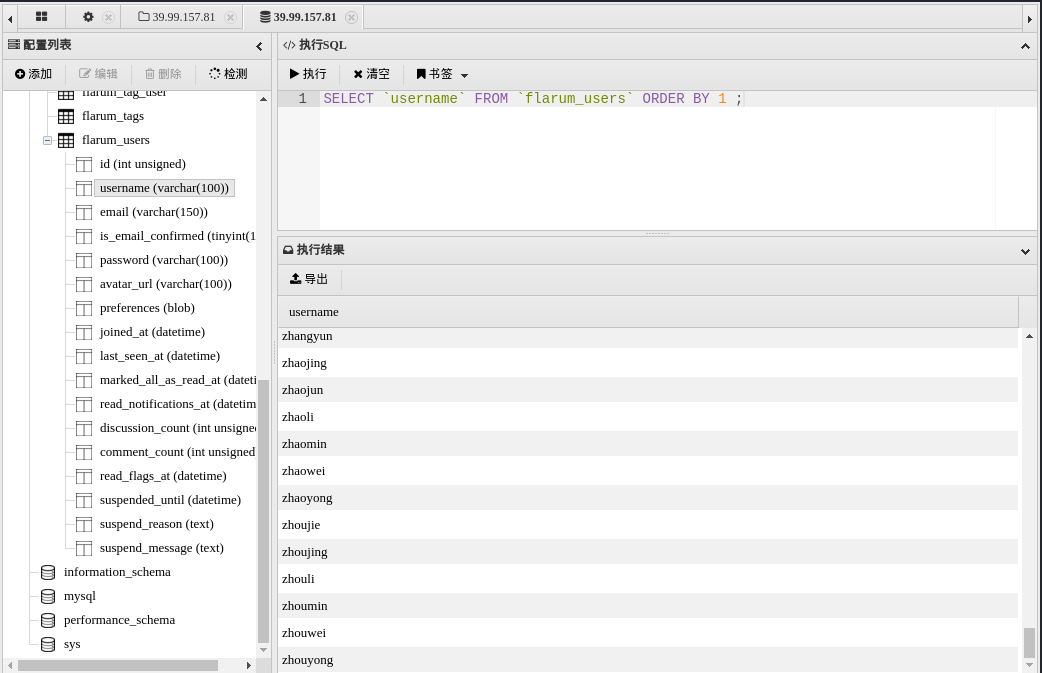Select the username (varchar(100)) column
The image size is (1042, 673).
[x=164, y=188]
